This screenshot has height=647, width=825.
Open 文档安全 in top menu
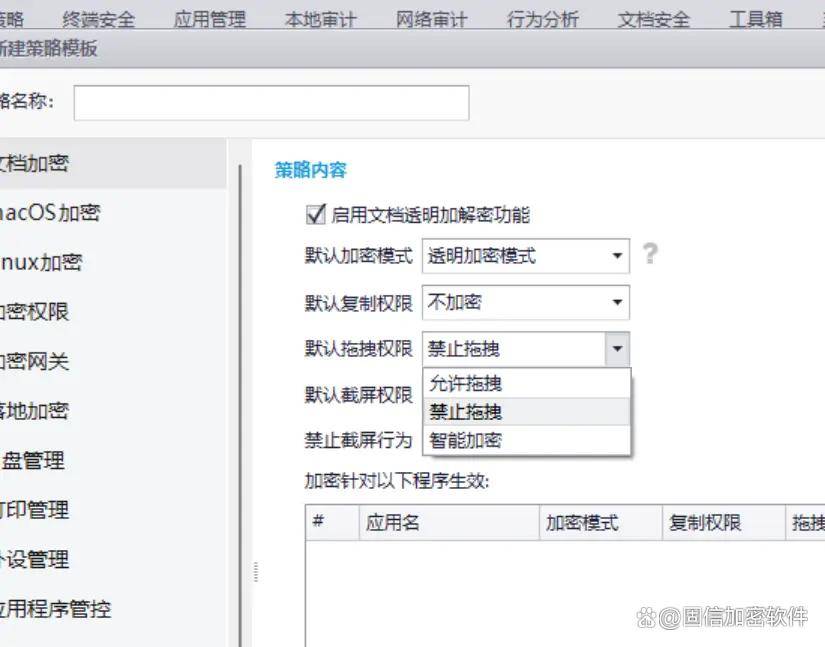point(653,19)
